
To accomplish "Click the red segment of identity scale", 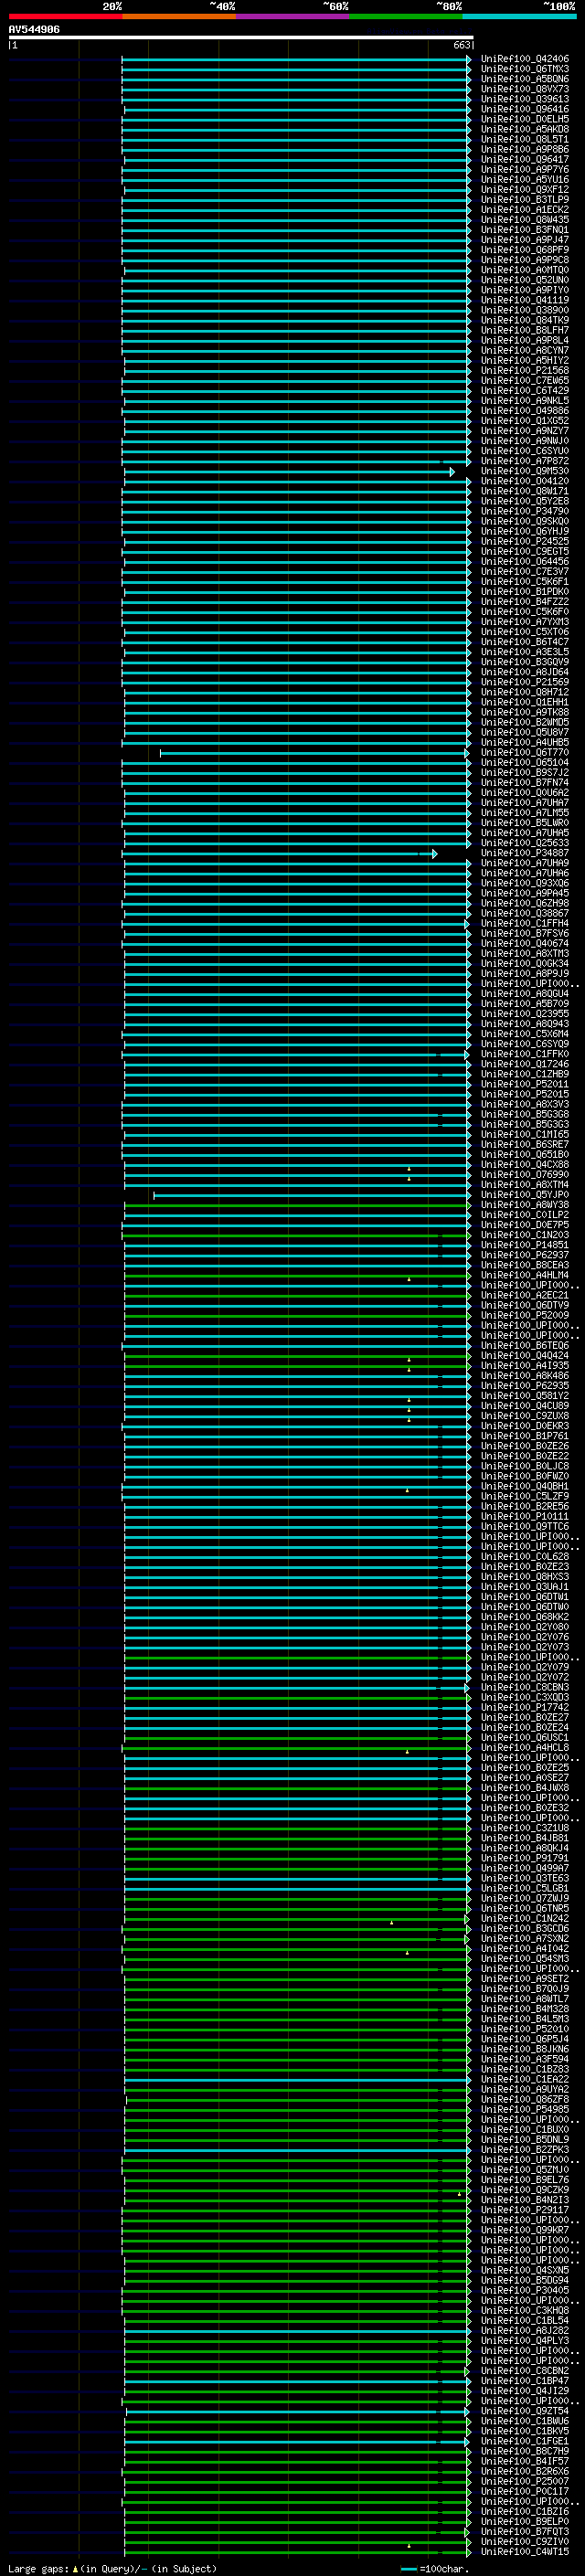I will 65,16.
